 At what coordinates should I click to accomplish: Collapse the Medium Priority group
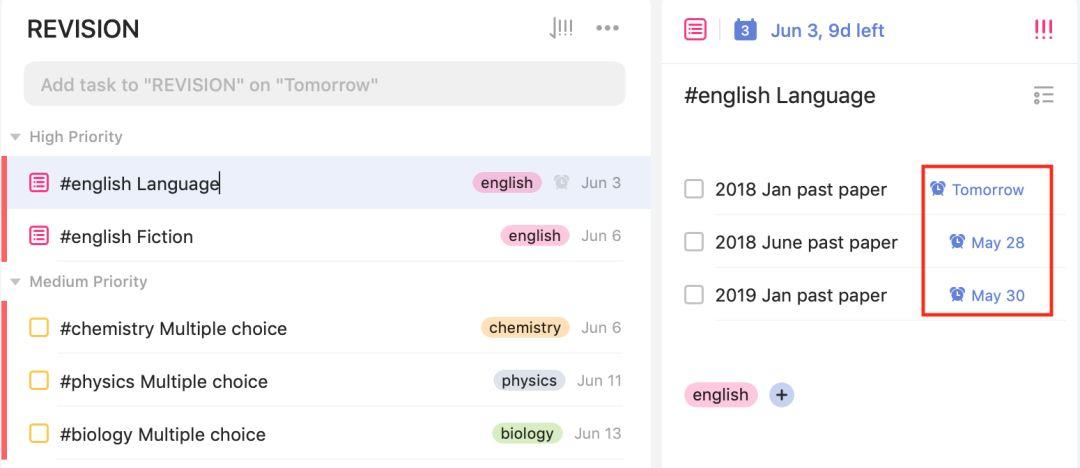[x=16, y=282]
